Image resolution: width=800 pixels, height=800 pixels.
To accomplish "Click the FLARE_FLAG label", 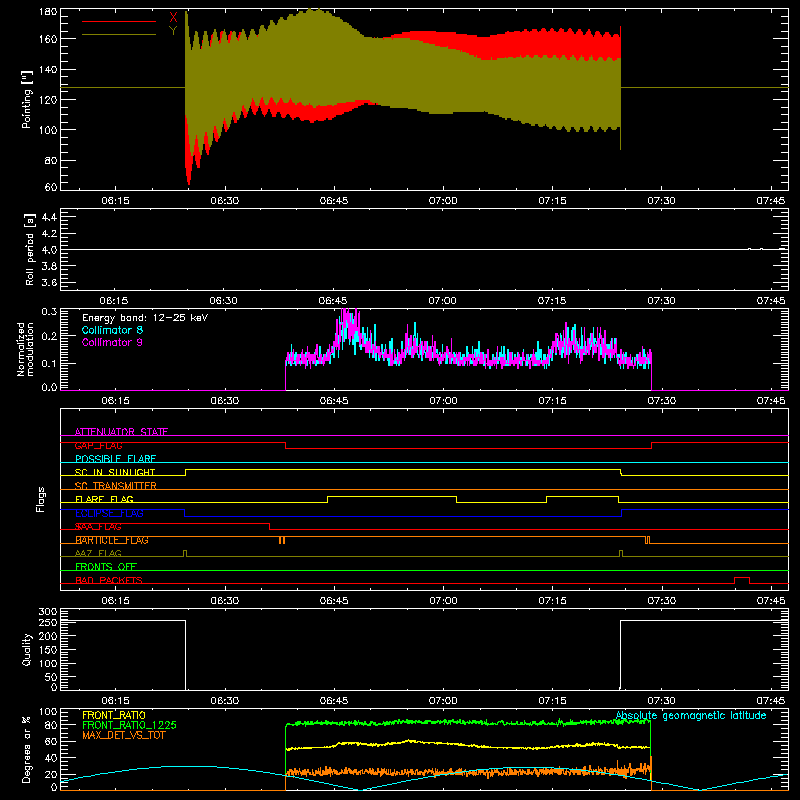I will [x=104, y=499].
